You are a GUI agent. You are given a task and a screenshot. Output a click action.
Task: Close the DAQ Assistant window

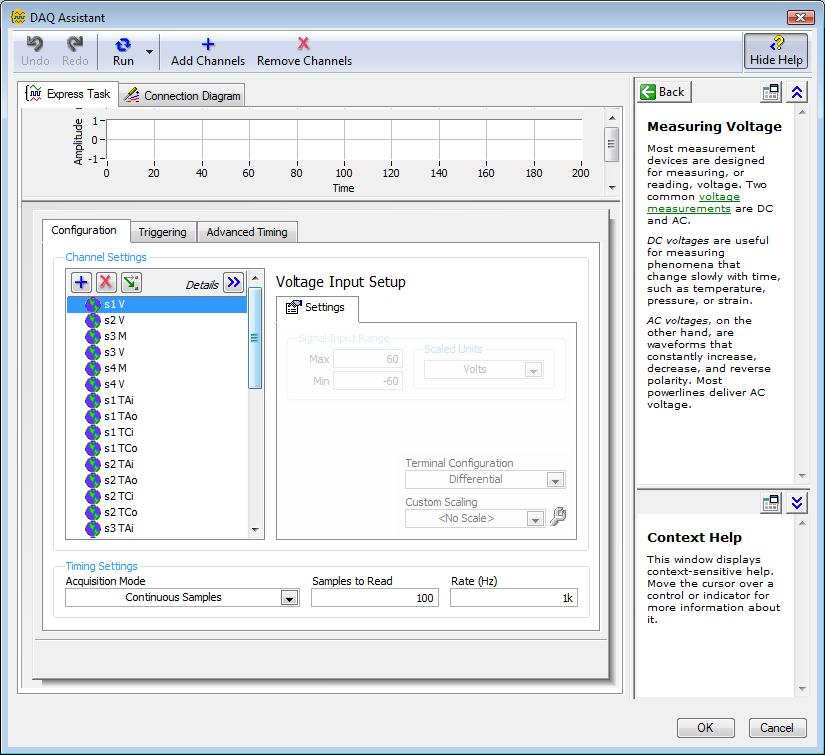coord(800,17)
